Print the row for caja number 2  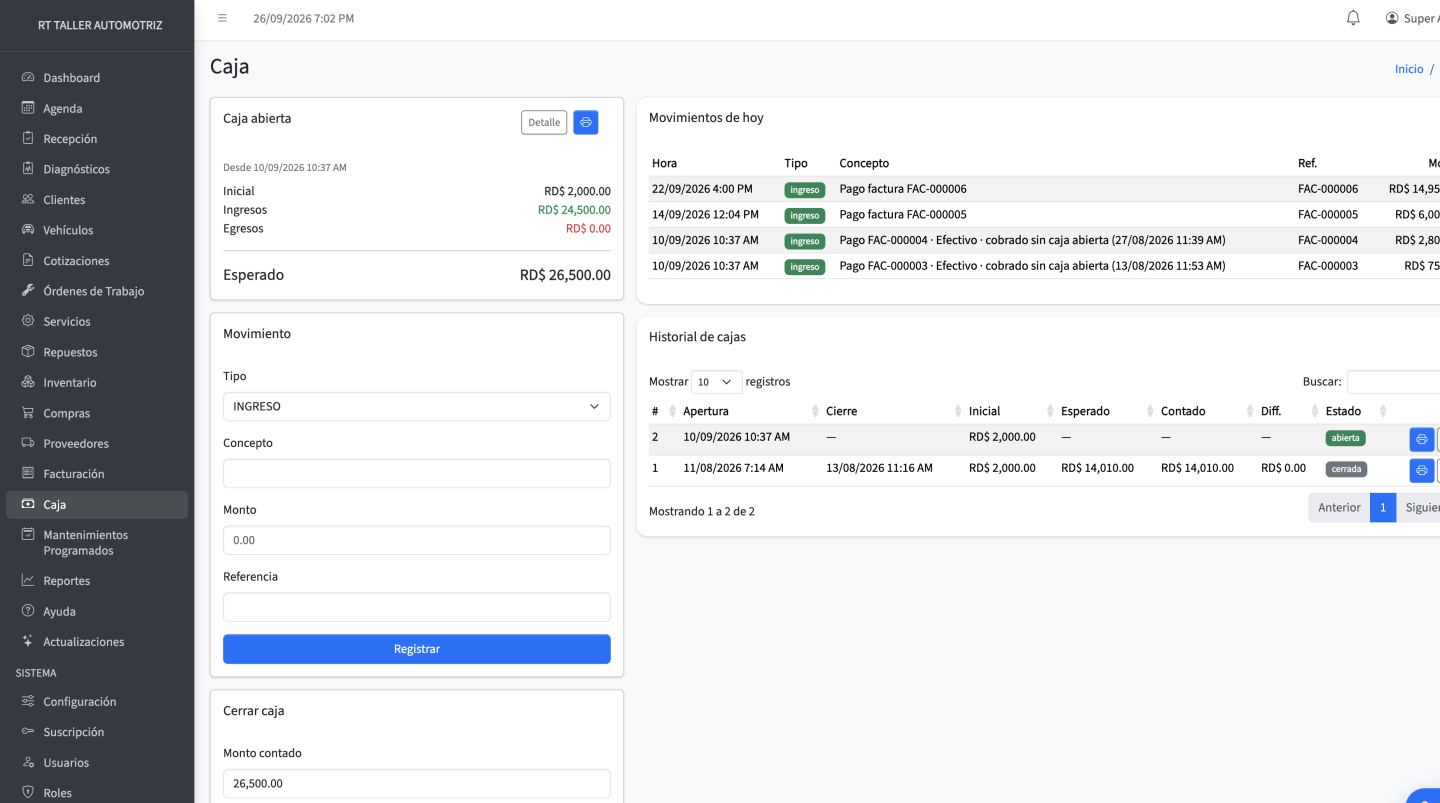pyautogui.click(x=1421, y=439)
